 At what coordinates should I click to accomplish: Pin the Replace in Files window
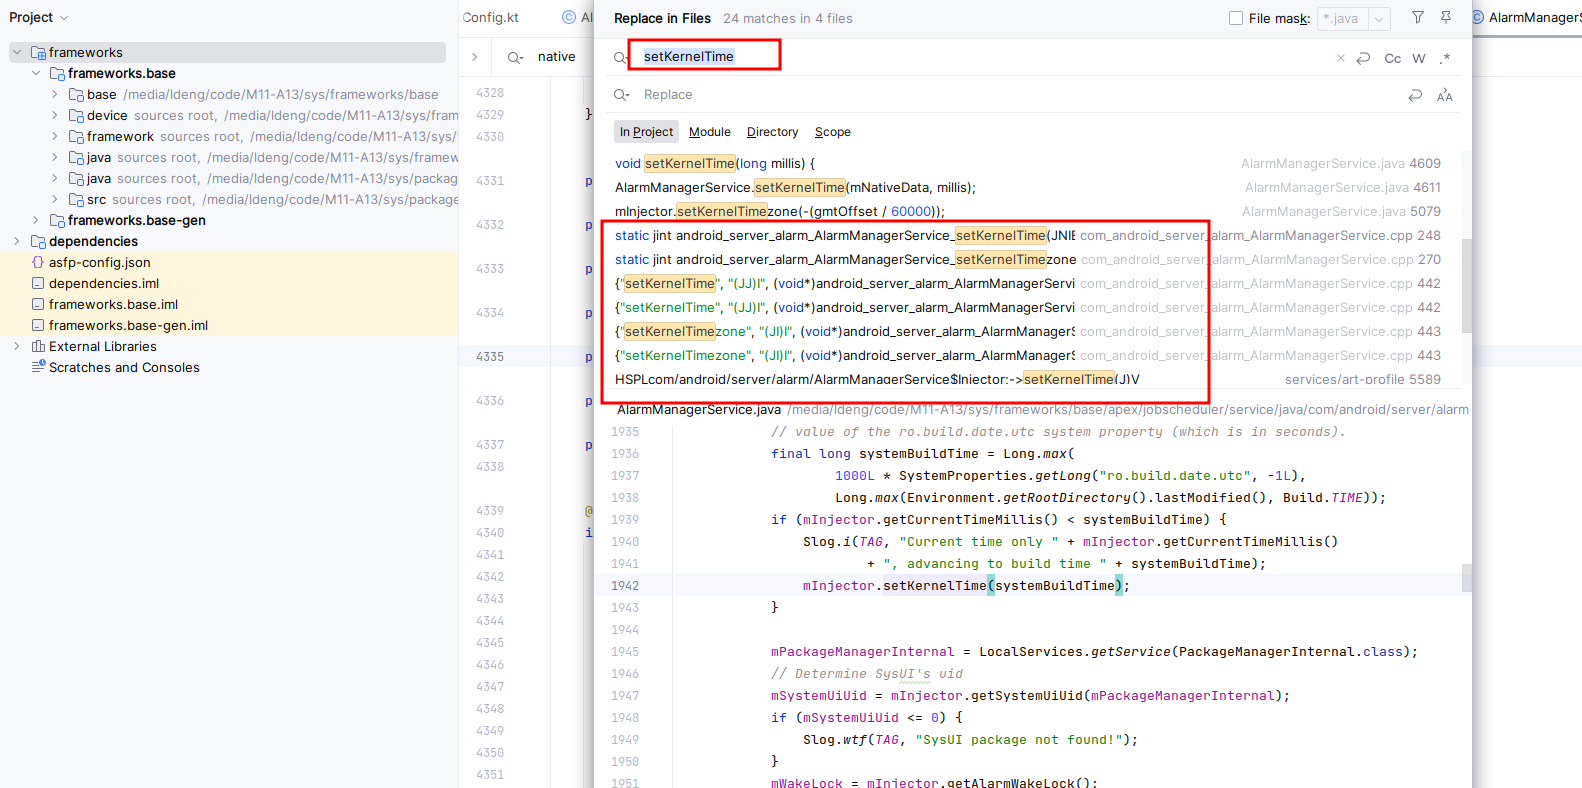1446,17
